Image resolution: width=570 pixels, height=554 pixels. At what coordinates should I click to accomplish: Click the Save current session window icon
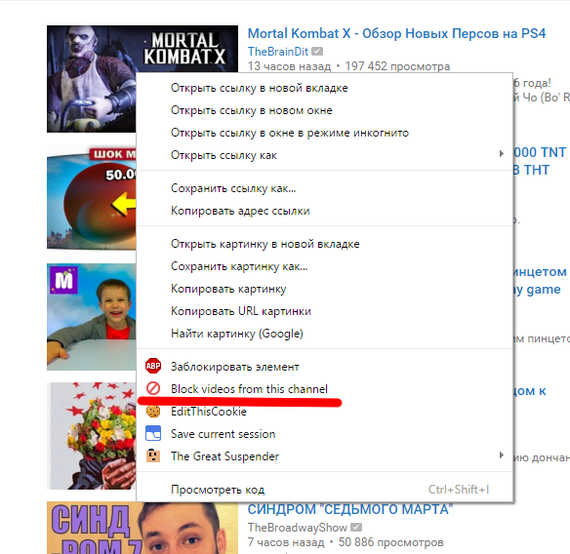pyautogui.click(x=153, y=434)
